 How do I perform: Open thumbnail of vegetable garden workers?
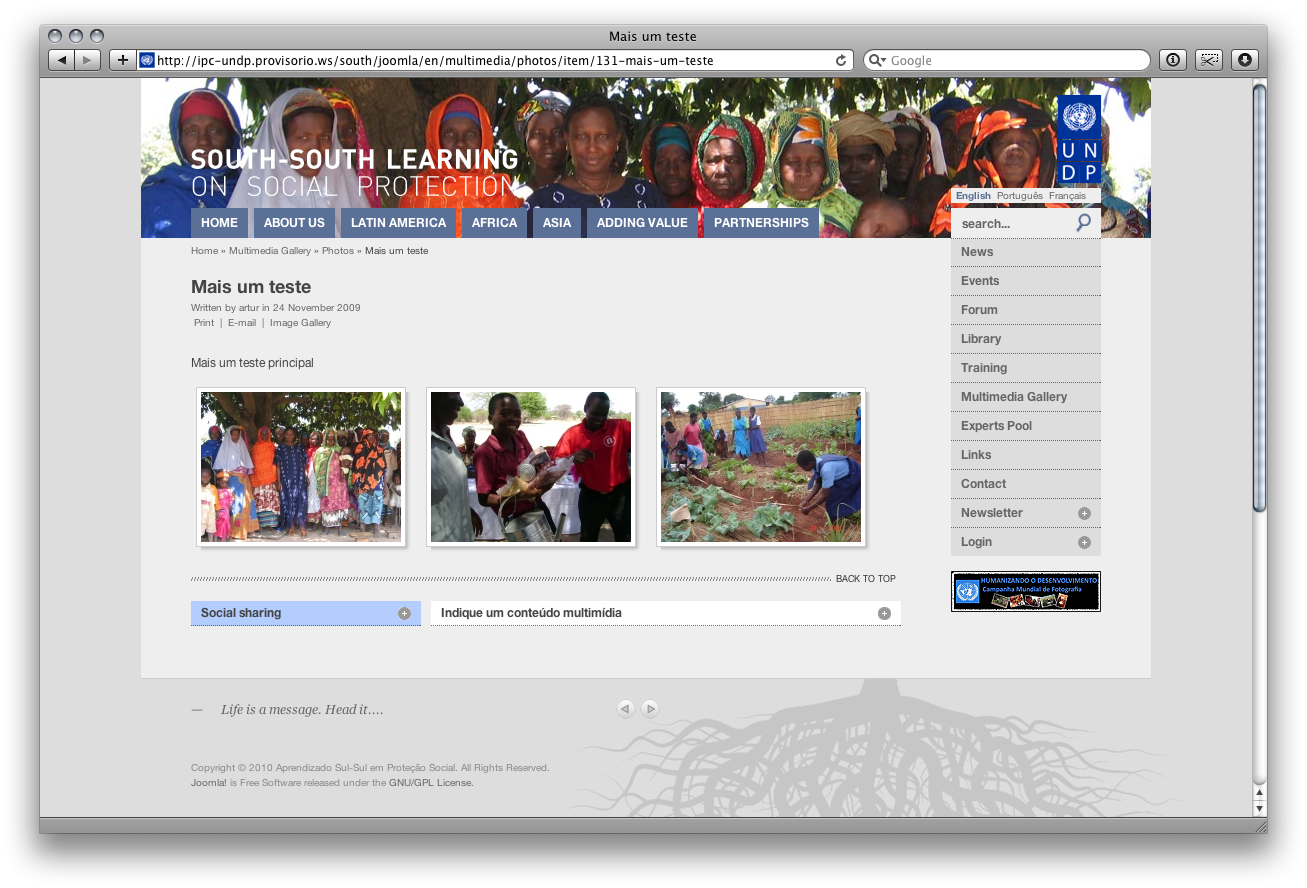pyautogui.click(x=761, y=467)
